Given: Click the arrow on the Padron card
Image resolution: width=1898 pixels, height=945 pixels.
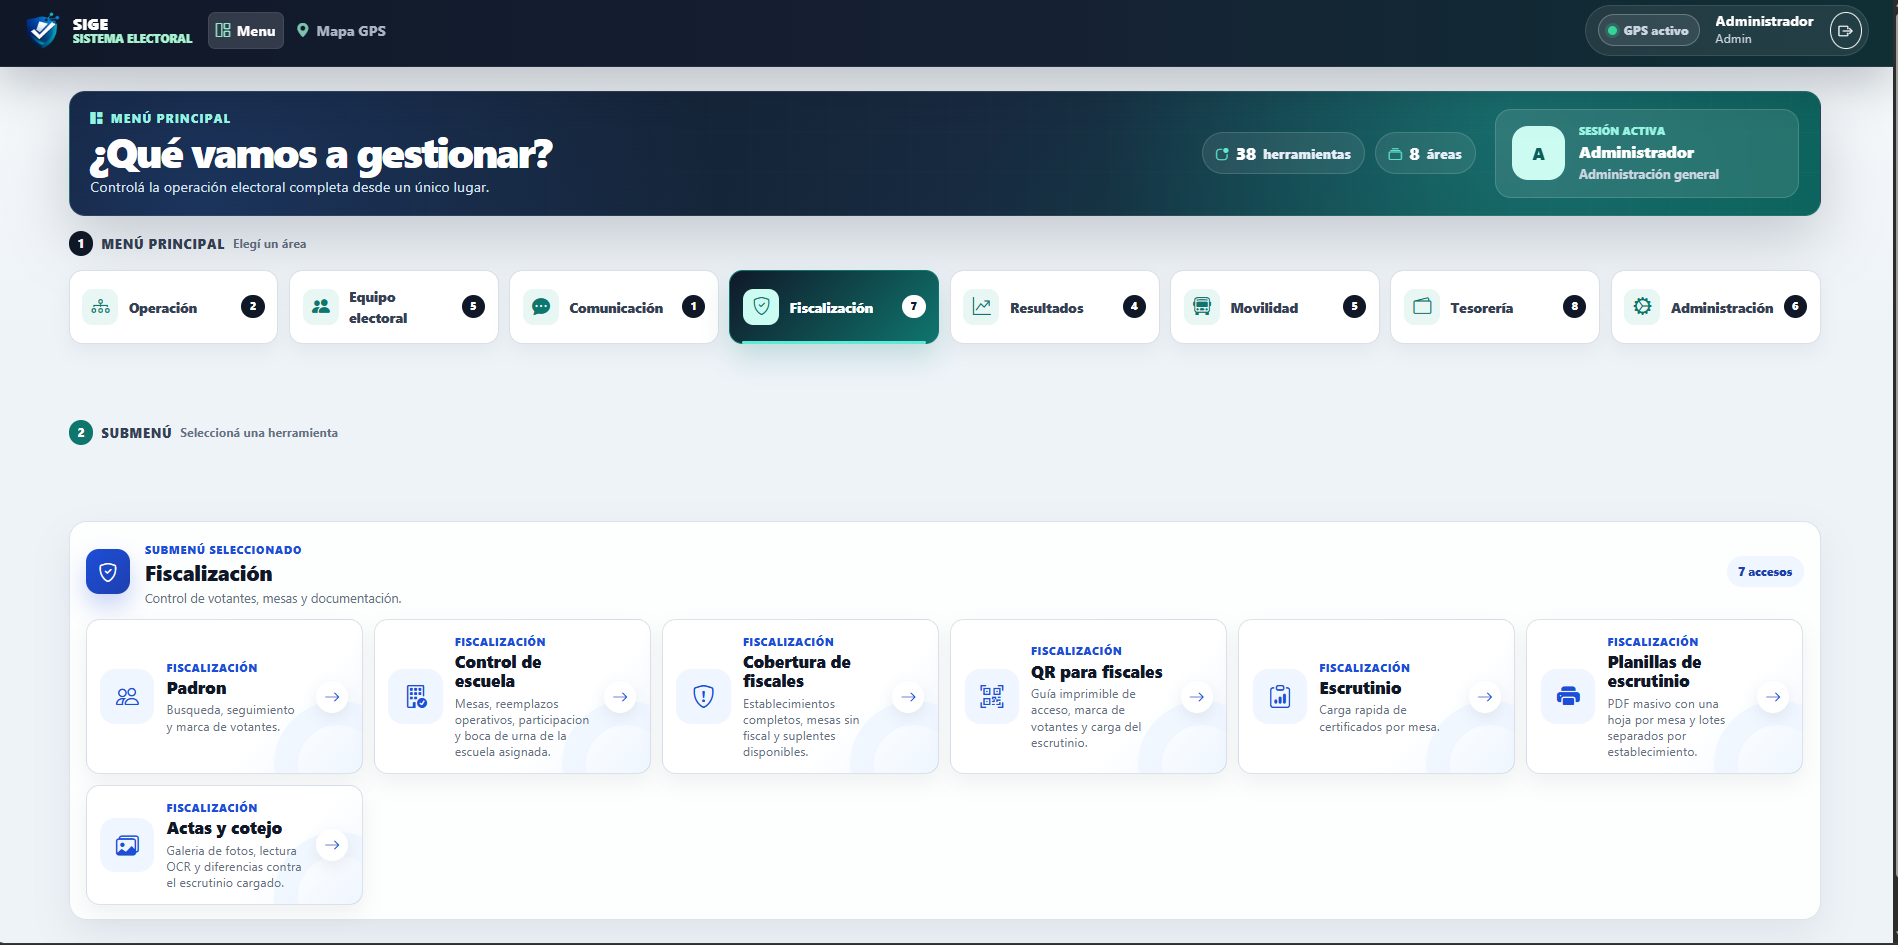Looking at the screenshot, I should (332, 696).
